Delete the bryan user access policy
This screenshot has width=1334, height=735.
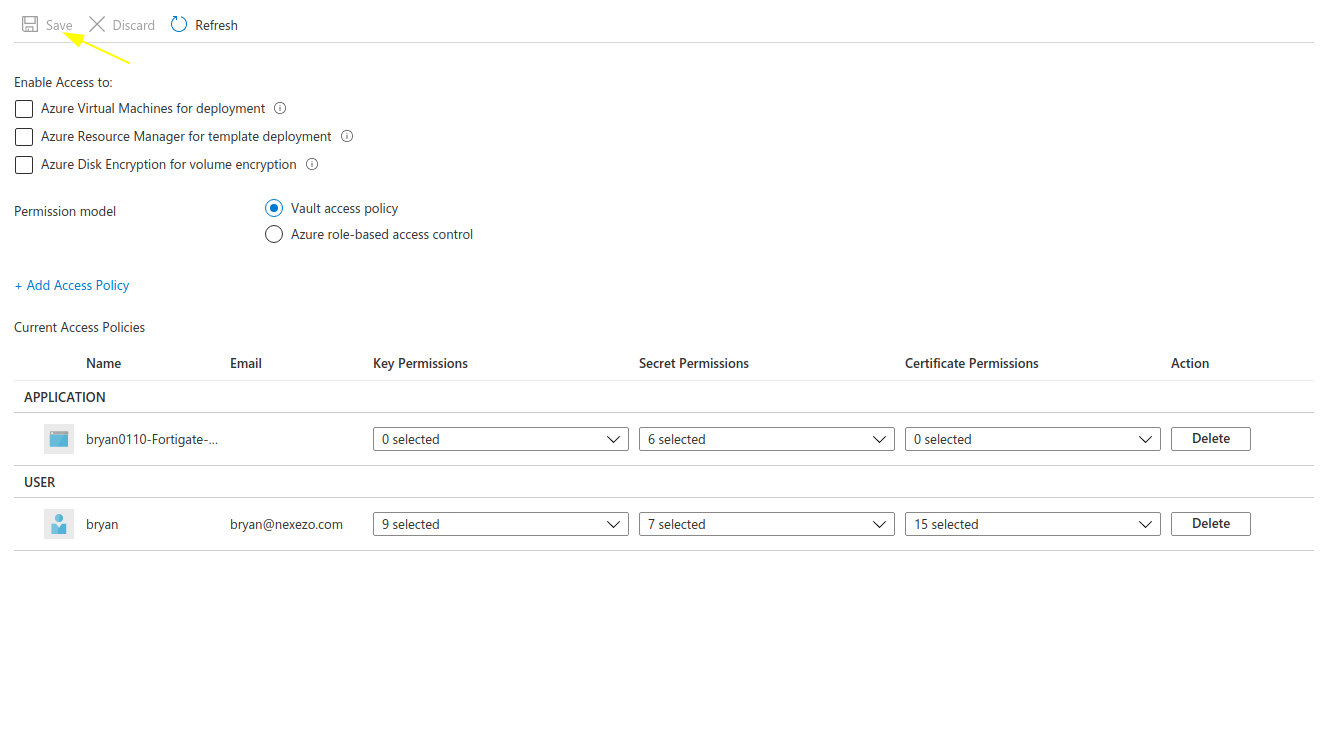(1211, 524)
